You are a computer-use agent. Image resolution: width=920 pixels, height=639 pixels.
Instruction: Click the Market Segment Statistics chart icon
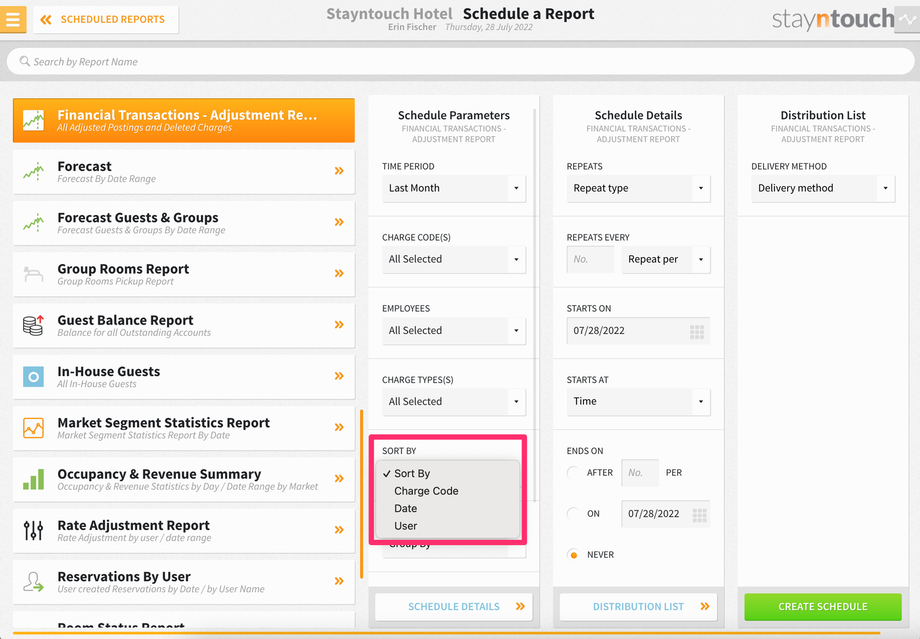(x=33, y=428)
